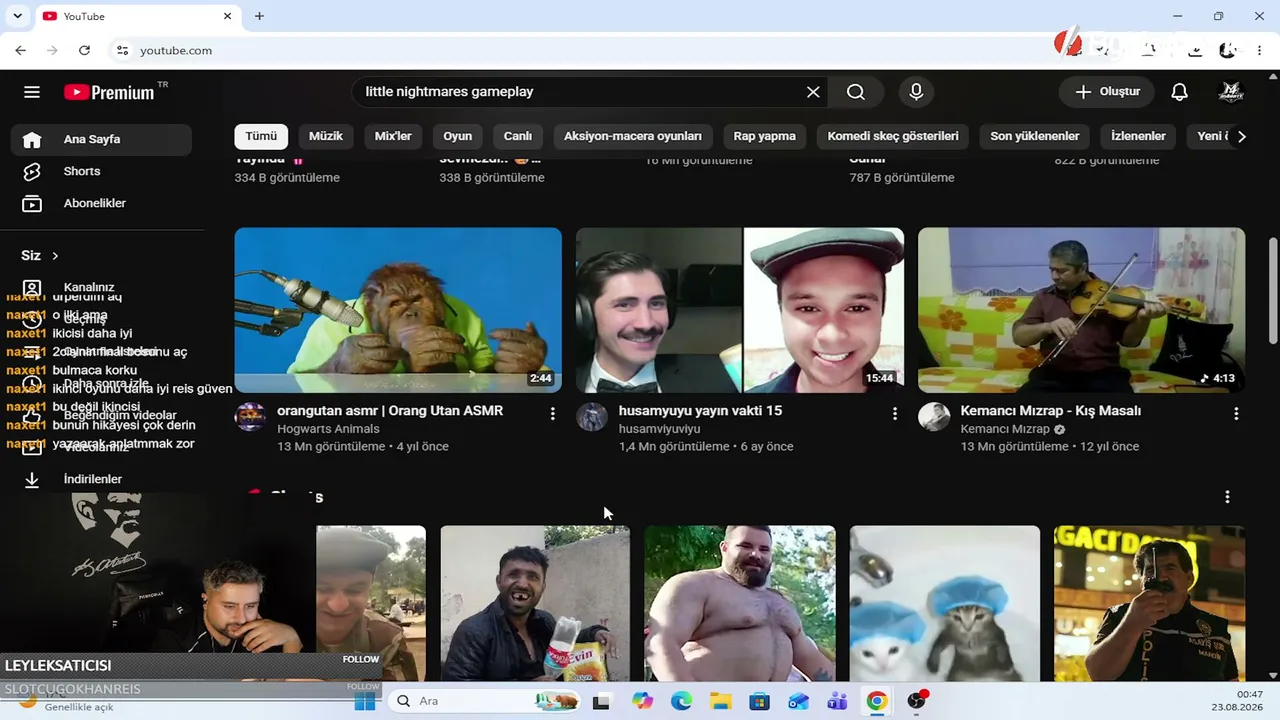Play the Kemancı Mızrap violin thumbnail
The height and width of the screenshot is (720, 1280).
[1082, 310]
